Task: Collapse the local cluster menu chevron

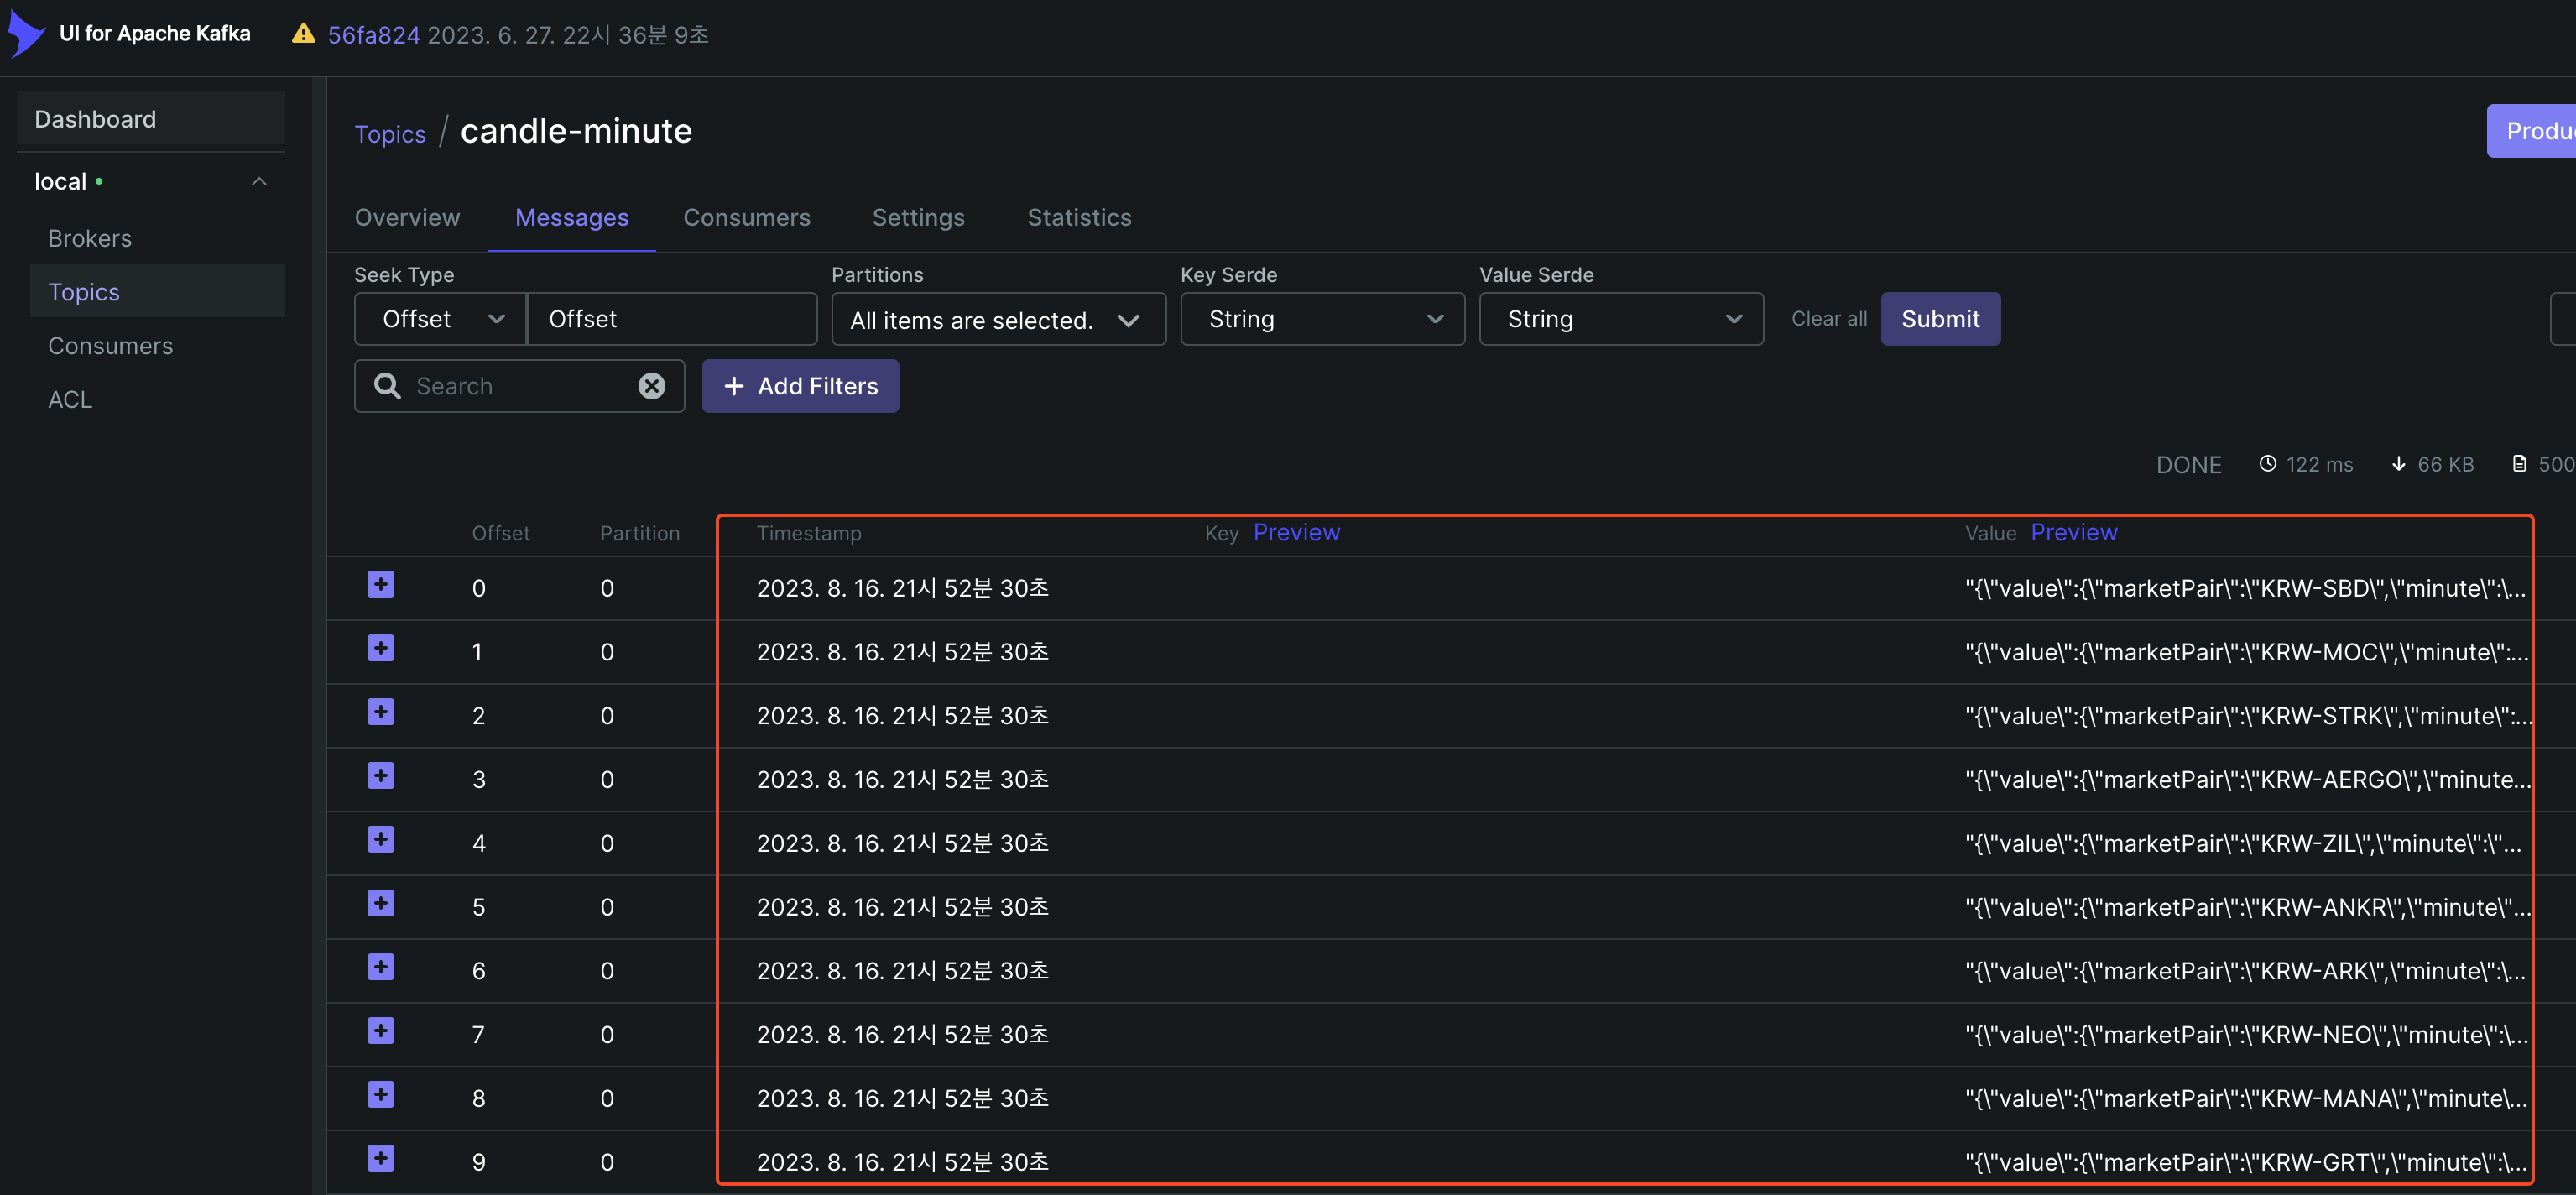Action: tap(259, 181)
